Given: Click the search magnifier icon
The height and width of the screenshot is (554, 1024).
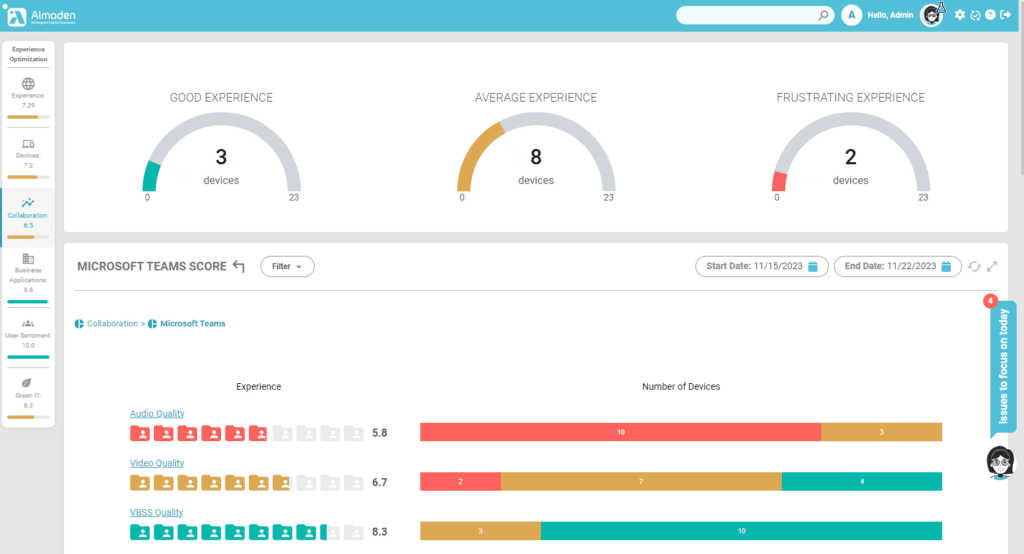Looking at the screenshot, I should [823, 15].
